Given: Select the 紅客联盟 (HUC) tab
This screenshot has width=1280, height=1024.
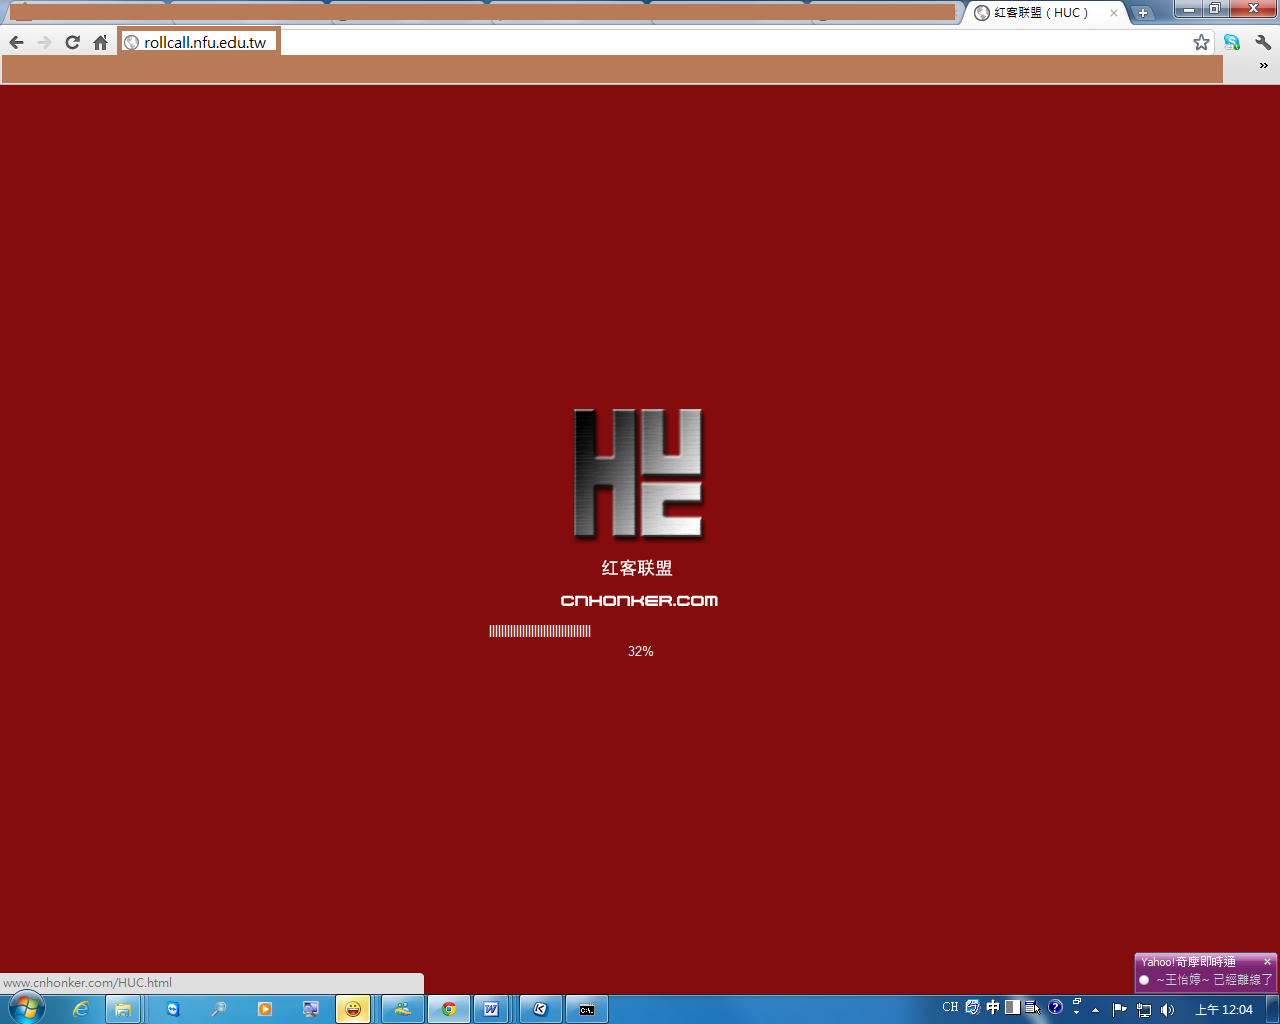Looking at the screenshot, I should pos(1045,13).
